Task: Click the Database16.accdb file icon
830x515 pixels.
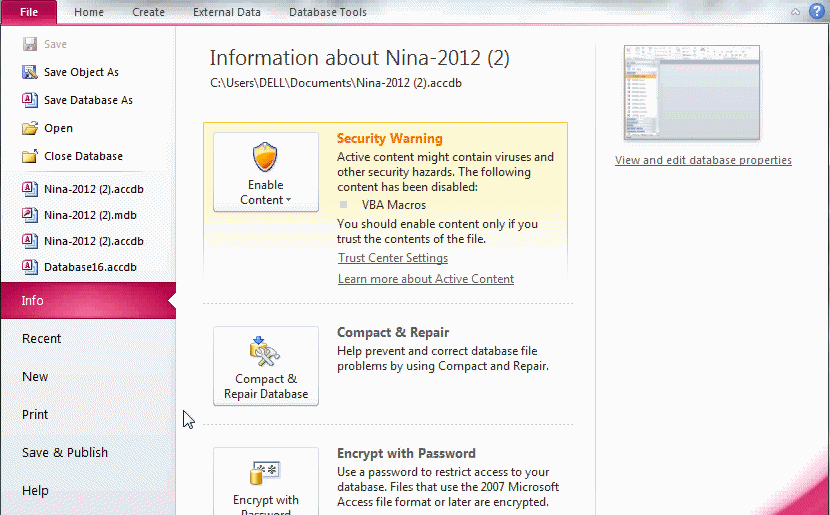Action: pos(30,267)
